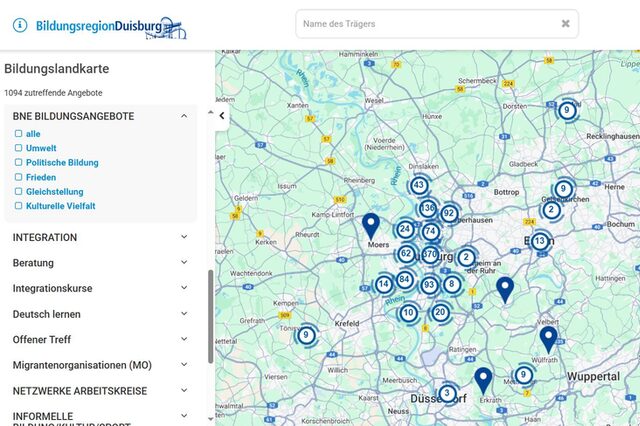Open the cluster marker showing 3 at Düsseldorf
Viewport: 640px width, 426px height.
[447, 393]
